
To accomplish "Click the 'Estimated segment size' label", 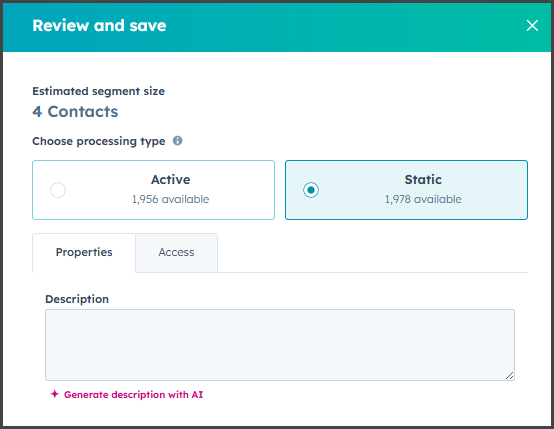I will [99, 91].
